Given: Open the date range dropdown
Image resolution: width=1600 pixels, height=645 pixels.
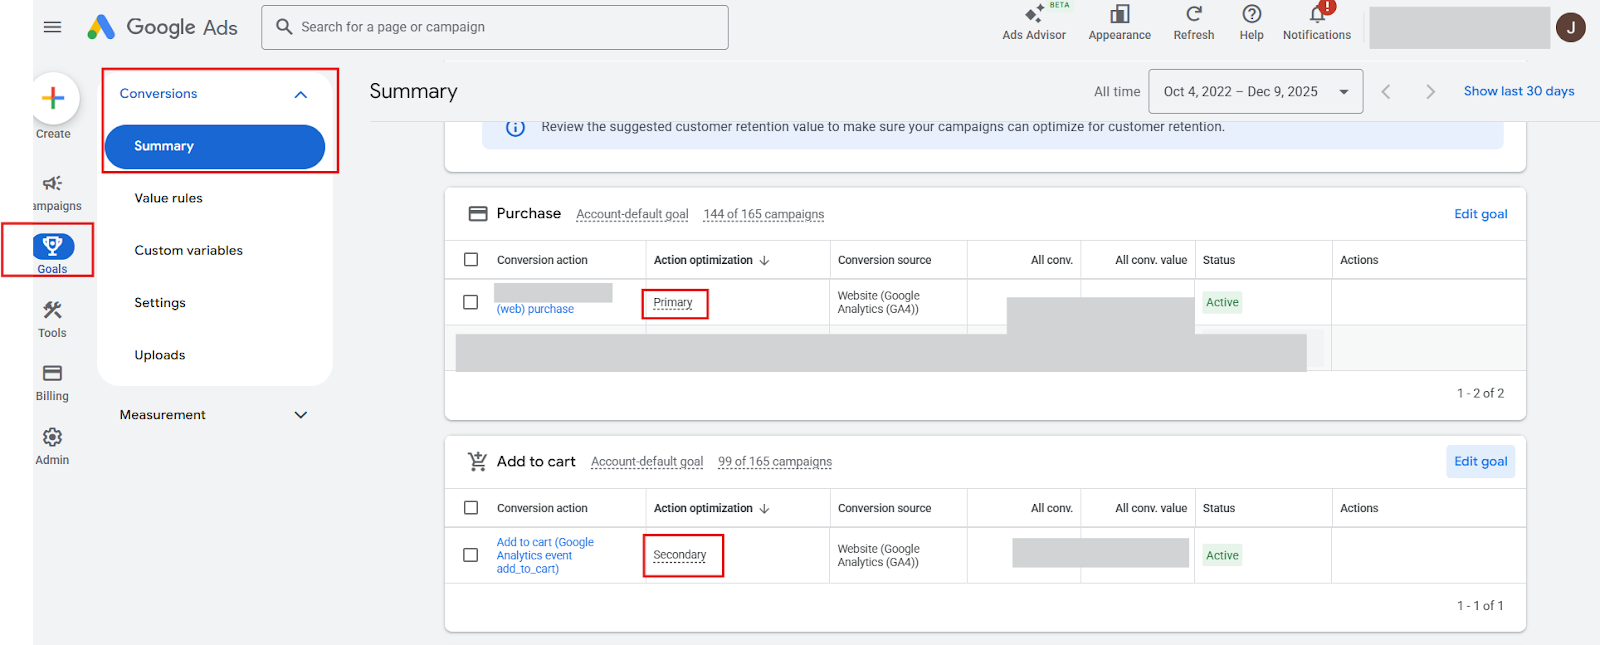Looking at the screenshot, I should 1256,92.
